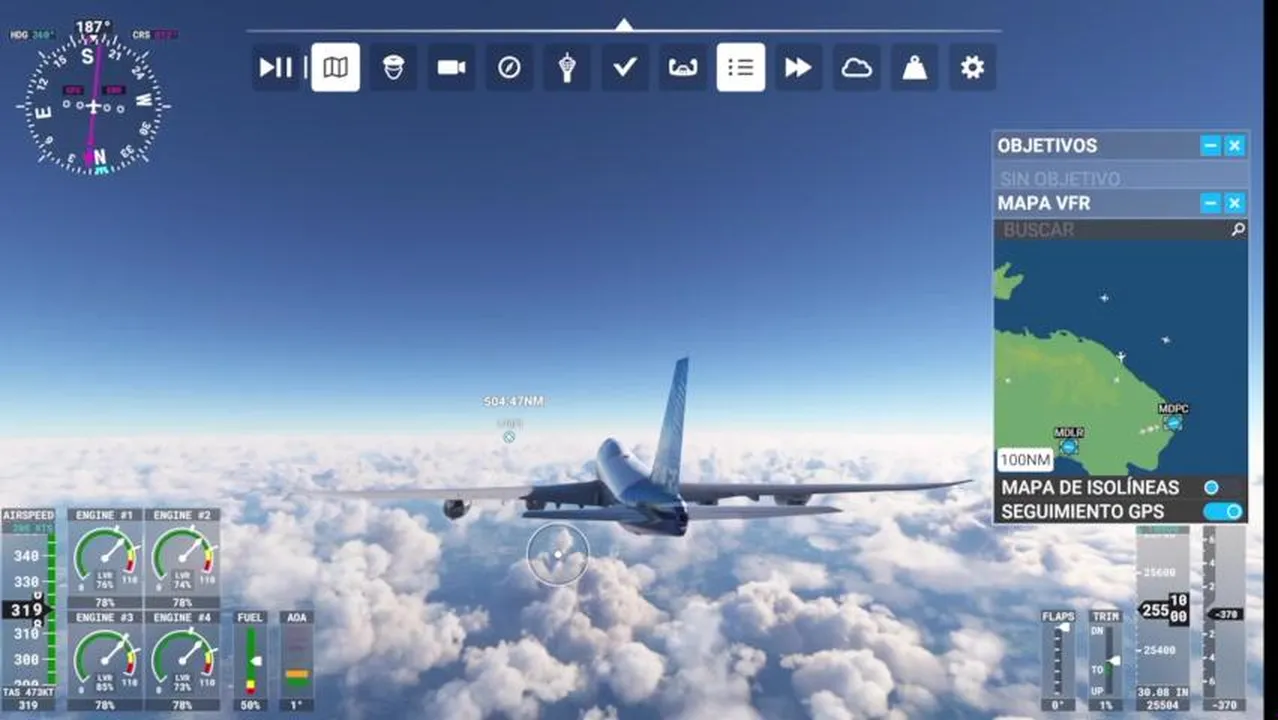Screen dimensions: 1278x720
Task: Toggle the VFR map toolbar icon
Action: [335, 67]
